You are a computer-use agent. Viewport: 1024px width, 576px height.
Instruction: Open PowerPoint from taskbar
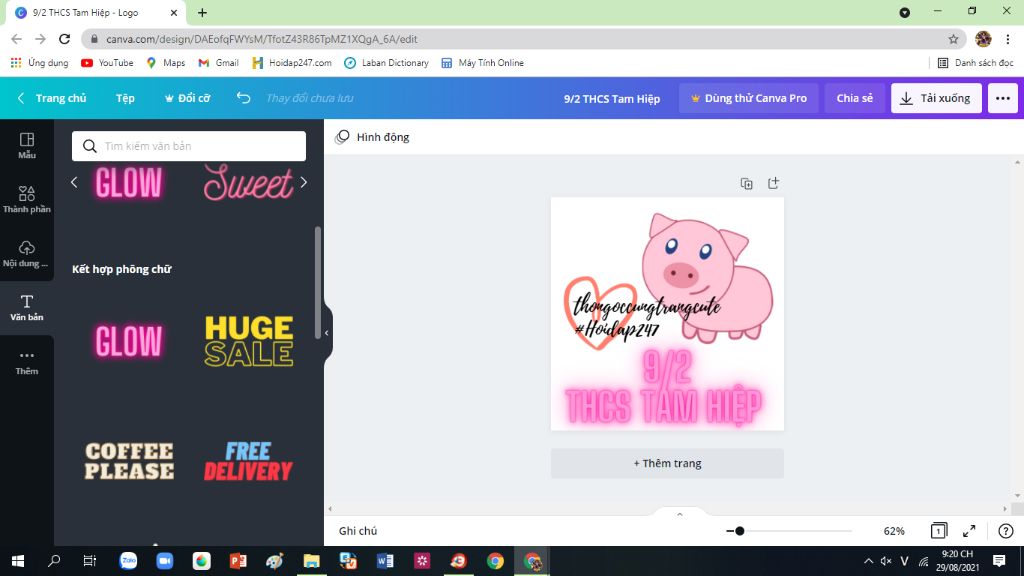238,561
